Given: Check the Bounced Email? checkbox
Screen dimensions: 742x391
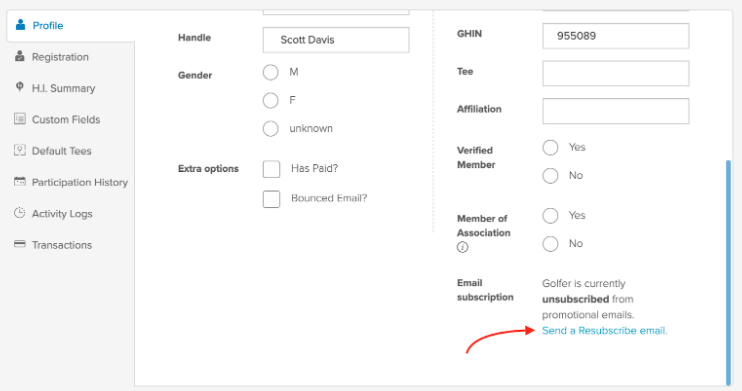Looking at the screenshot, I should point(271,199).
